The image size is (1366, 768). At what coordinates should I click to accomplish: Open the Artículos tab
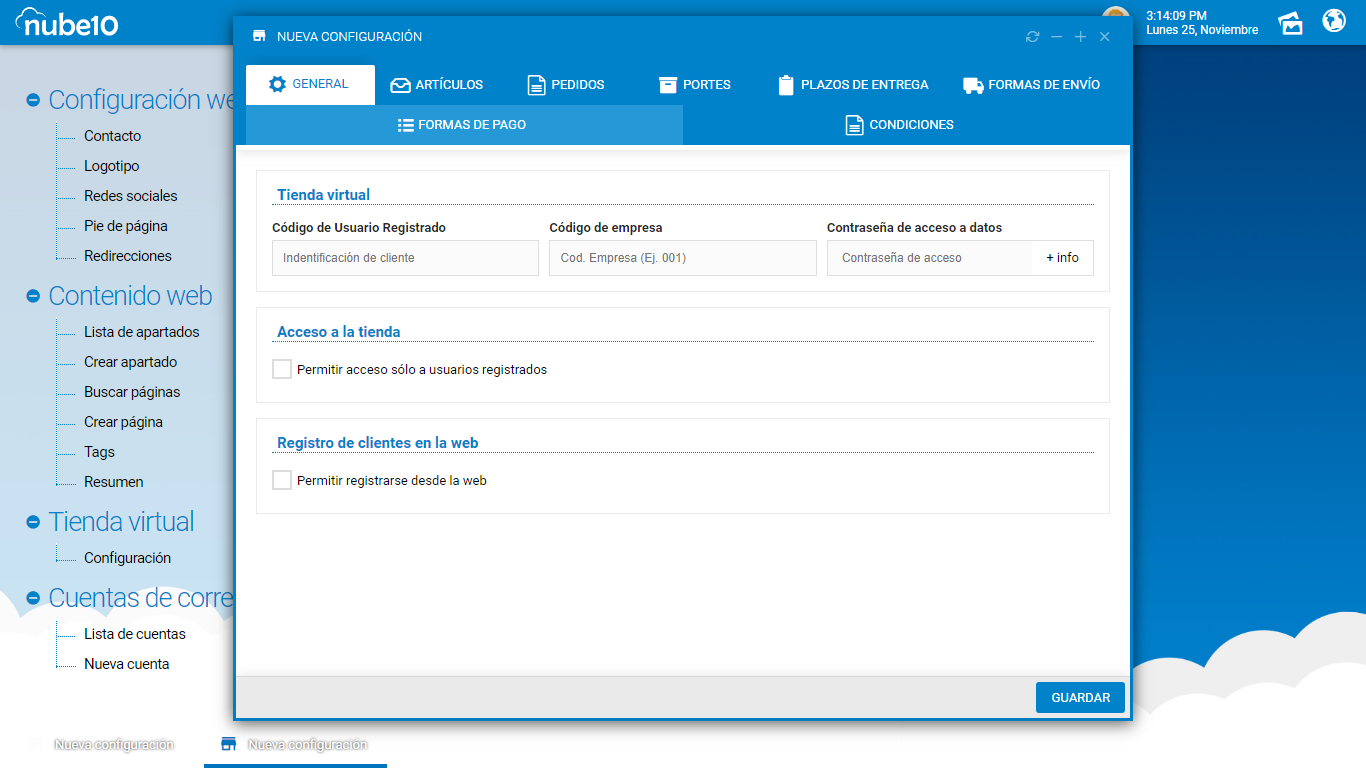[x=437, y=85]
